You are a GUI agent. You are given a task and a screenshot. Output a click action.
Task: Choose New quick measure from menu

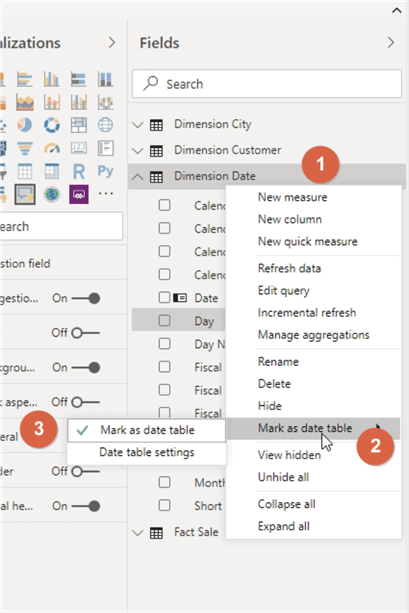click(x=307, y=242)
